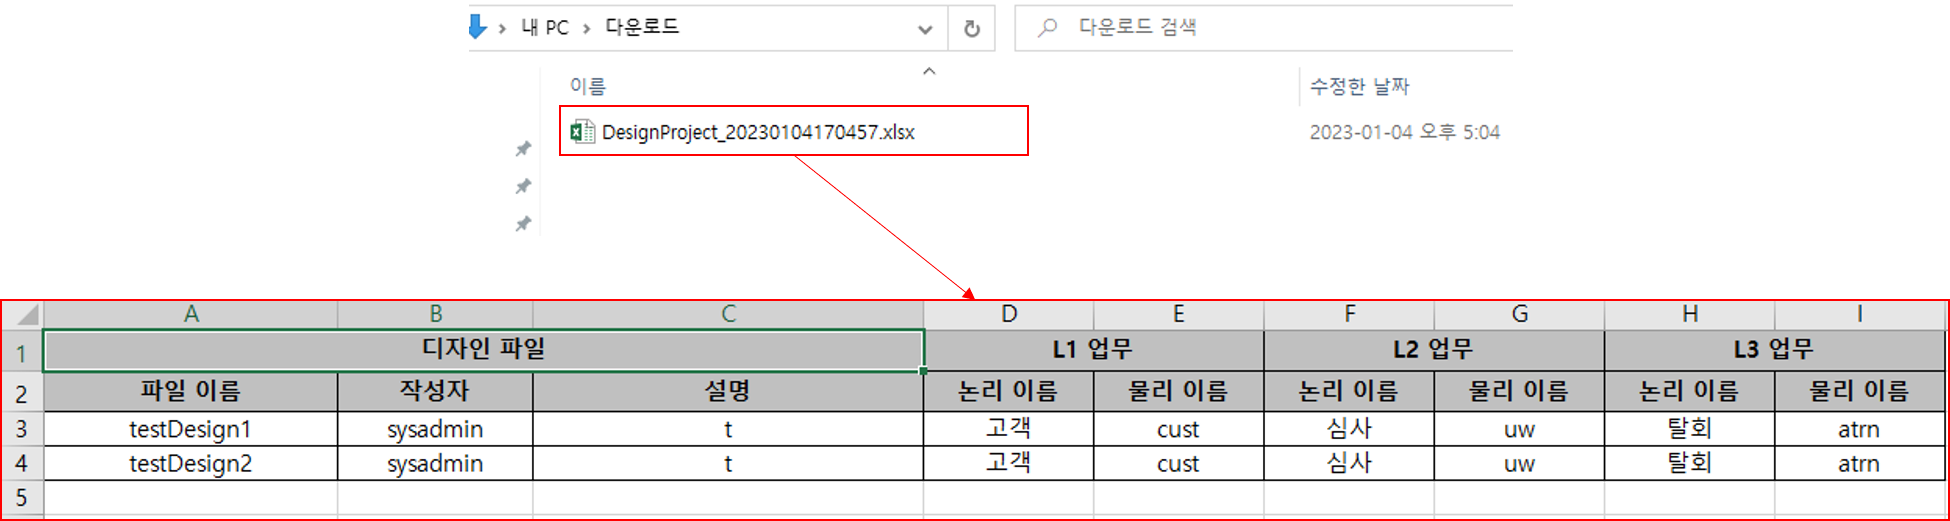Screen dimensions: 1950x521
Task: Click the magnifier icon in the search box
Action: click(x=1047, y=28)
